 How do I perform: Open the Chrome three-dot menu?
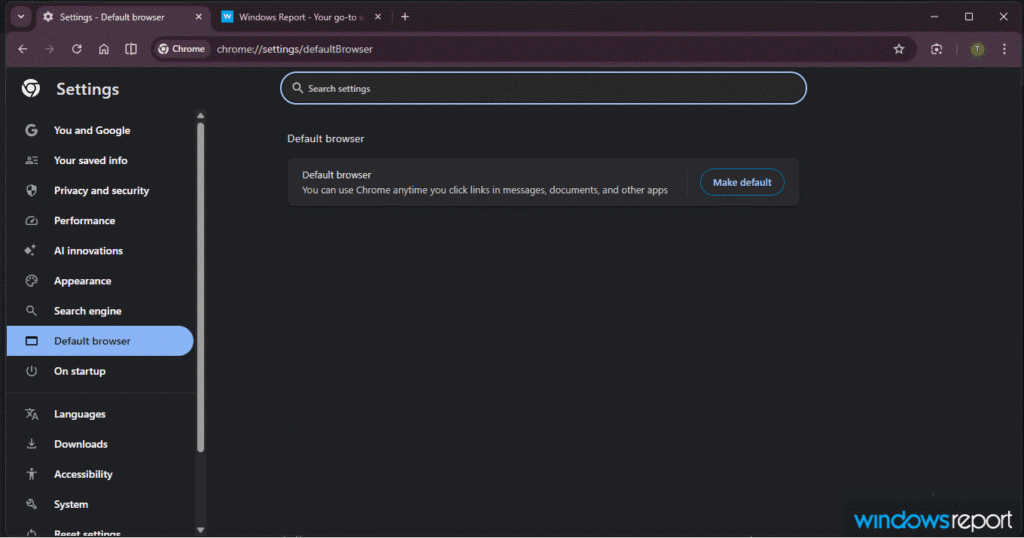click(x=1004, y=49)
